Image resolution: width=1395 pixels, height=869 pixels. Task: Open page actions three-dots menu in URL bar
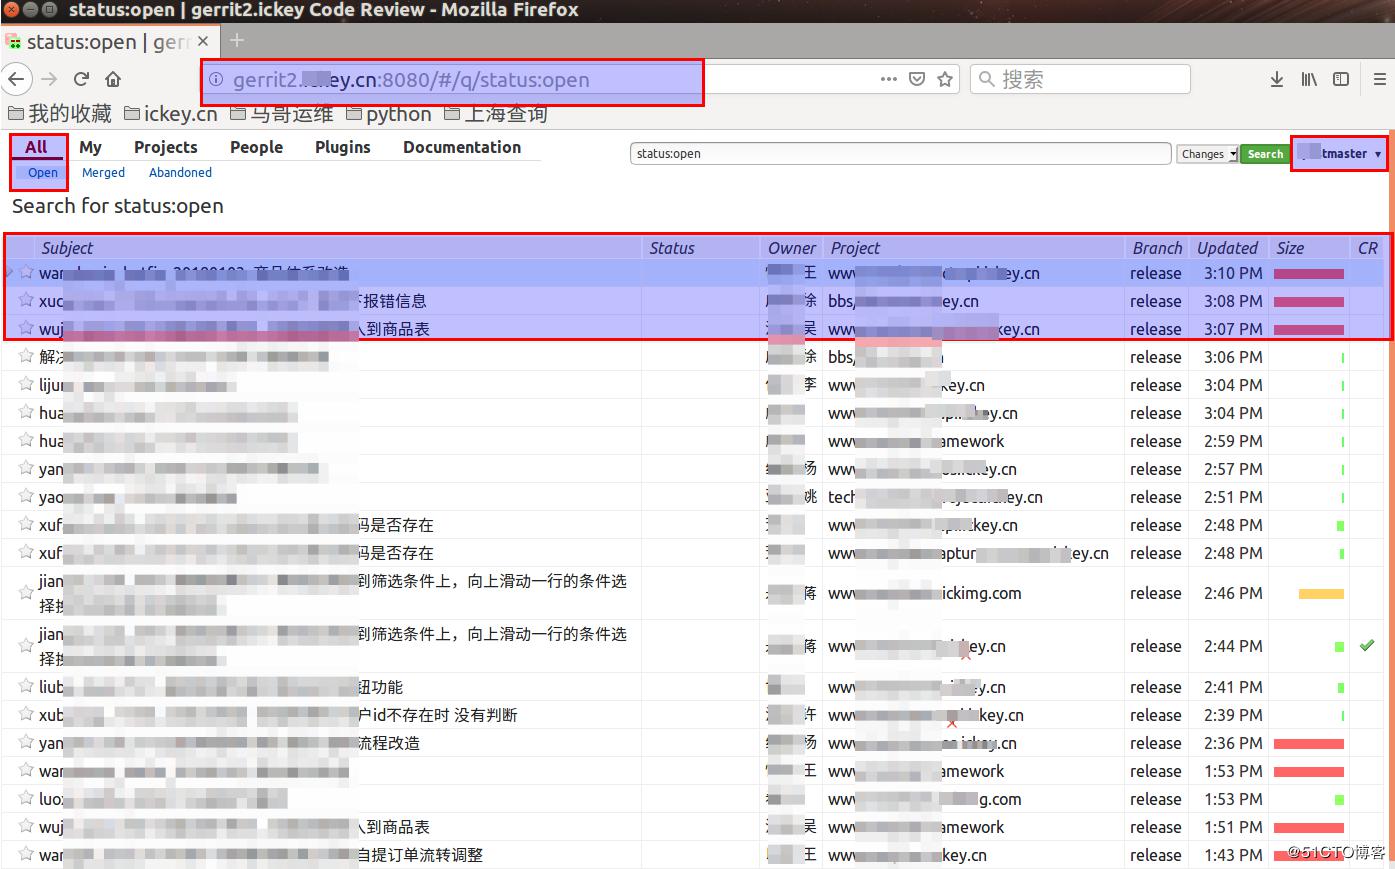888,79
